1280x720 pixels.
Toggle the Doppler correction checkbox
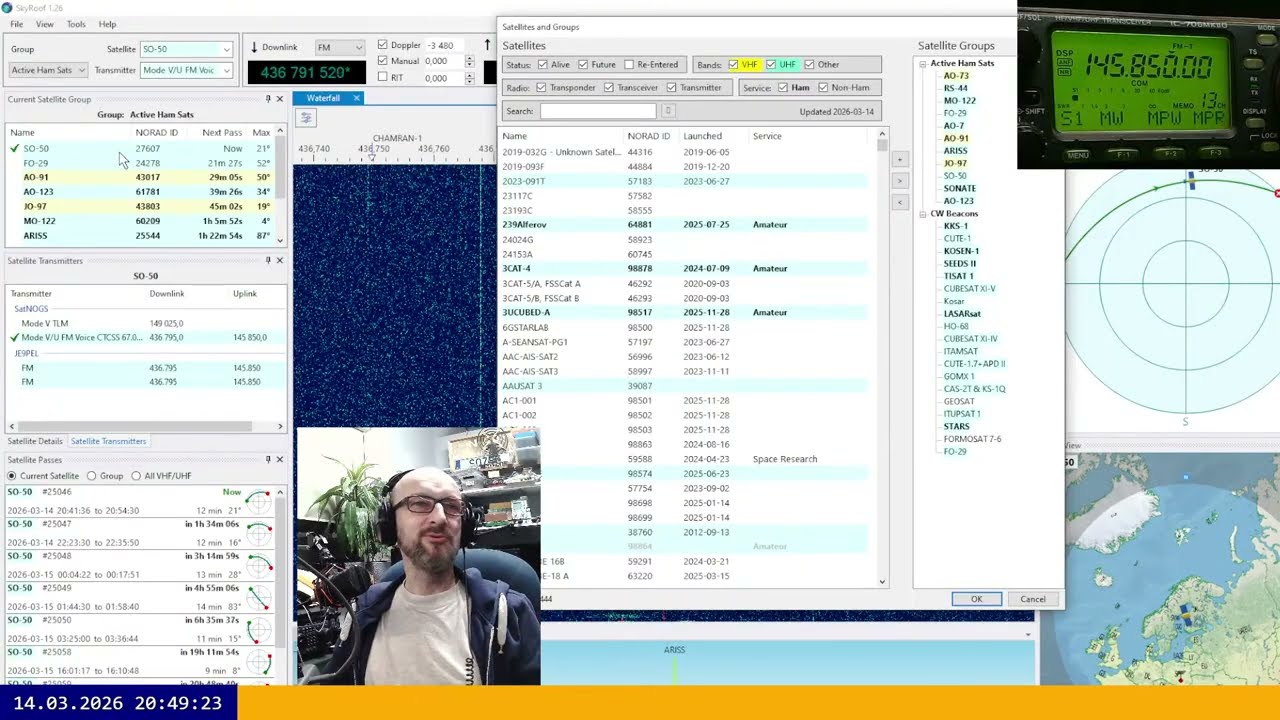(382, 45)
